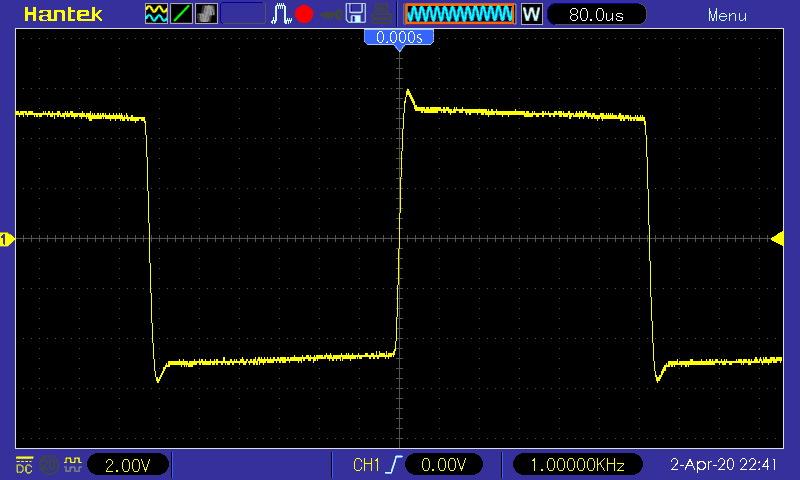Click the dual sine wave display icon

click(x=156, y=14)
